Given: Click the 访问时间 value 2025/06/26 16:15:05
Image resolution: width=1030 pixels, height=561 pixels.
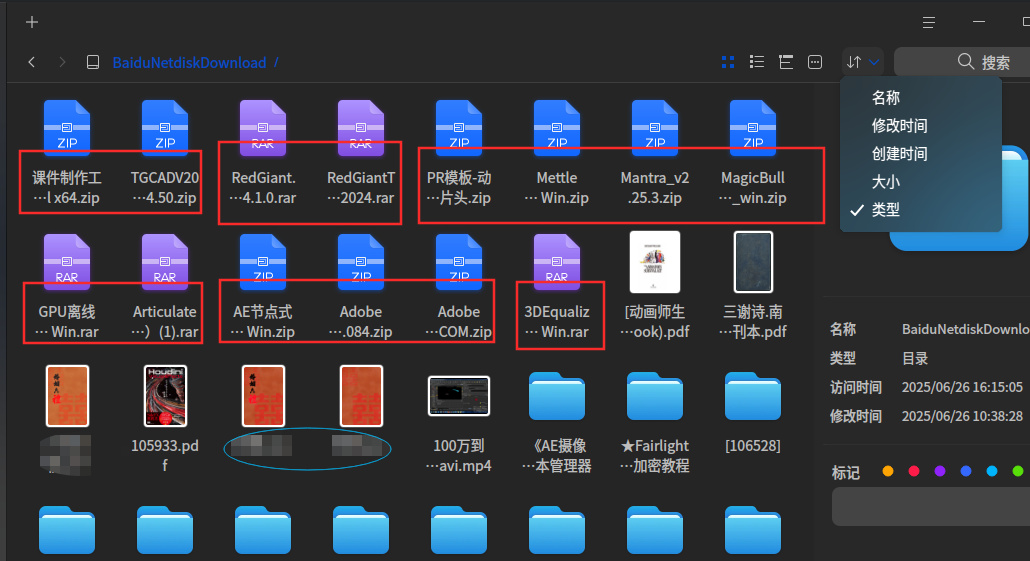Looking at the screenshot, I should [962, 387].
